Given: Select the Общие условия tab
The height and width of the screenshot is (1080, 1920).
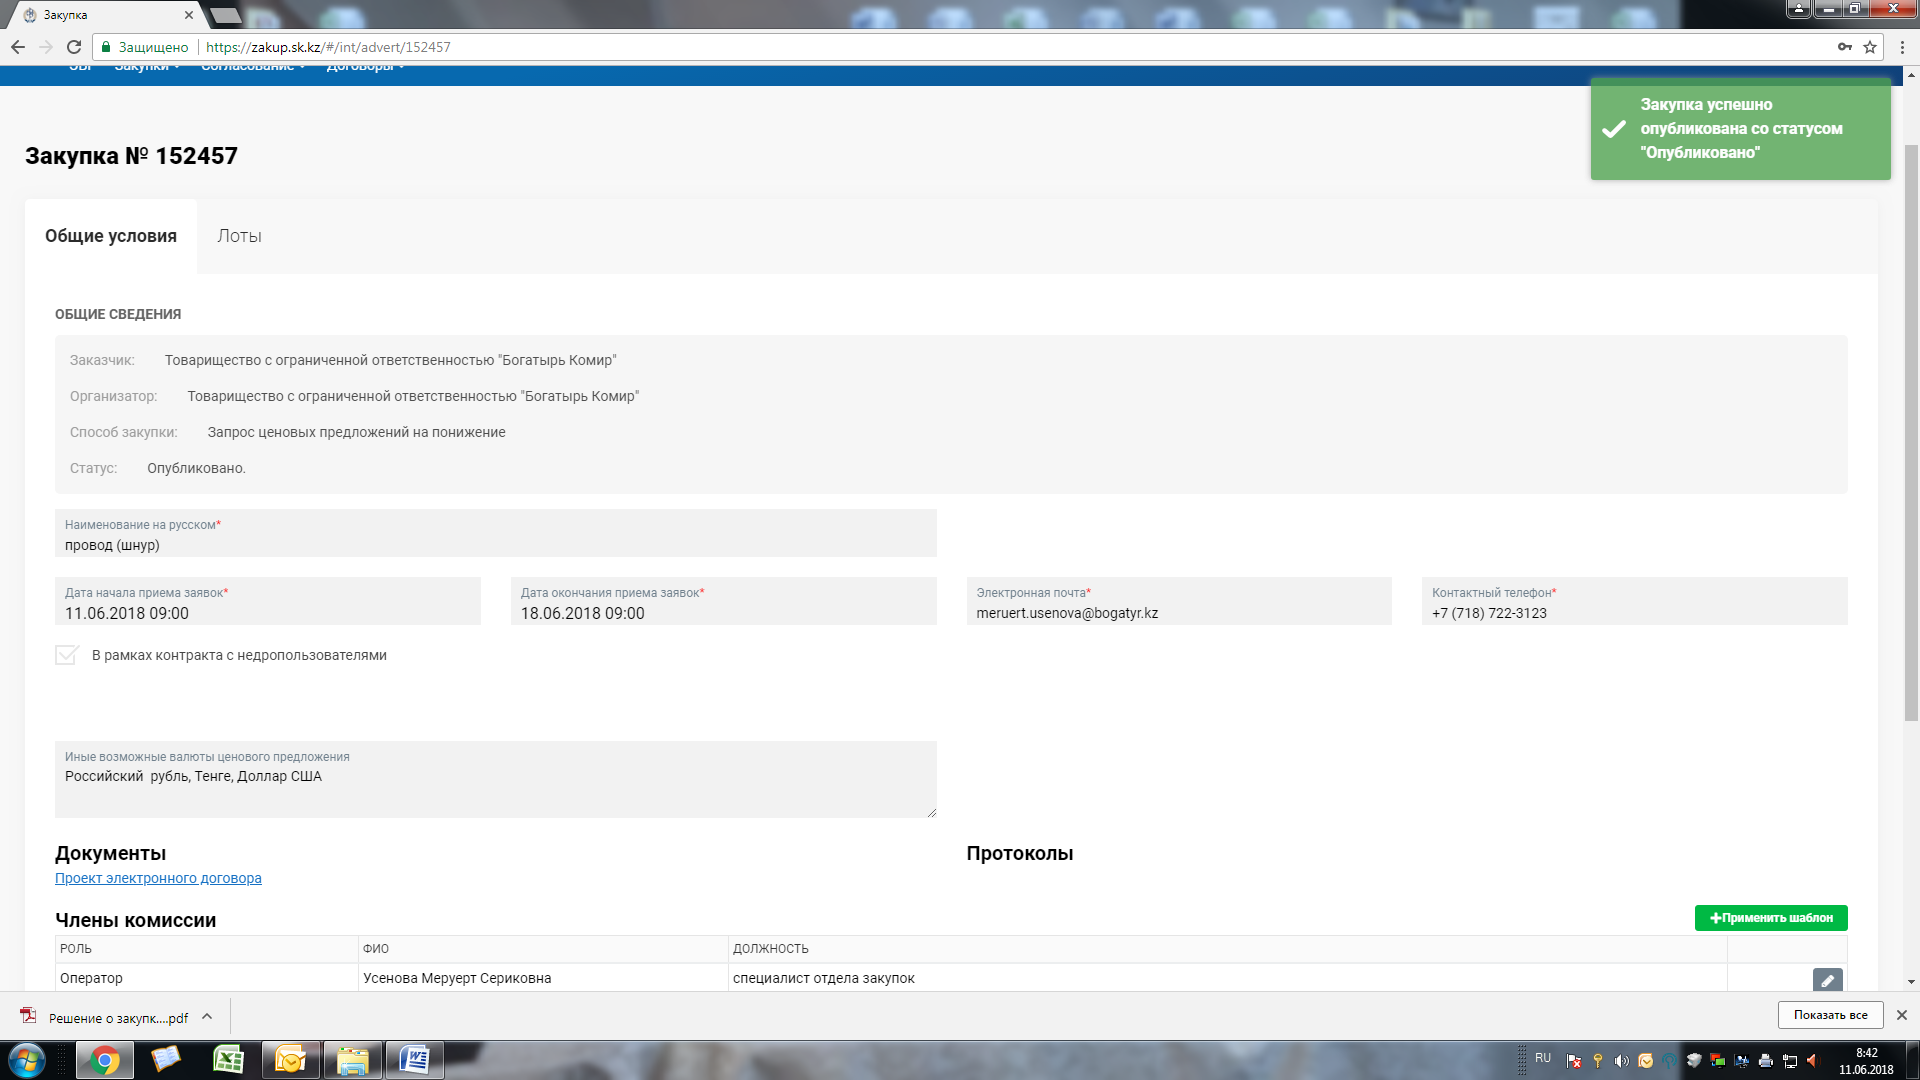Looking at the screenshot, I should pyautogui.click(x=111, y=236).
